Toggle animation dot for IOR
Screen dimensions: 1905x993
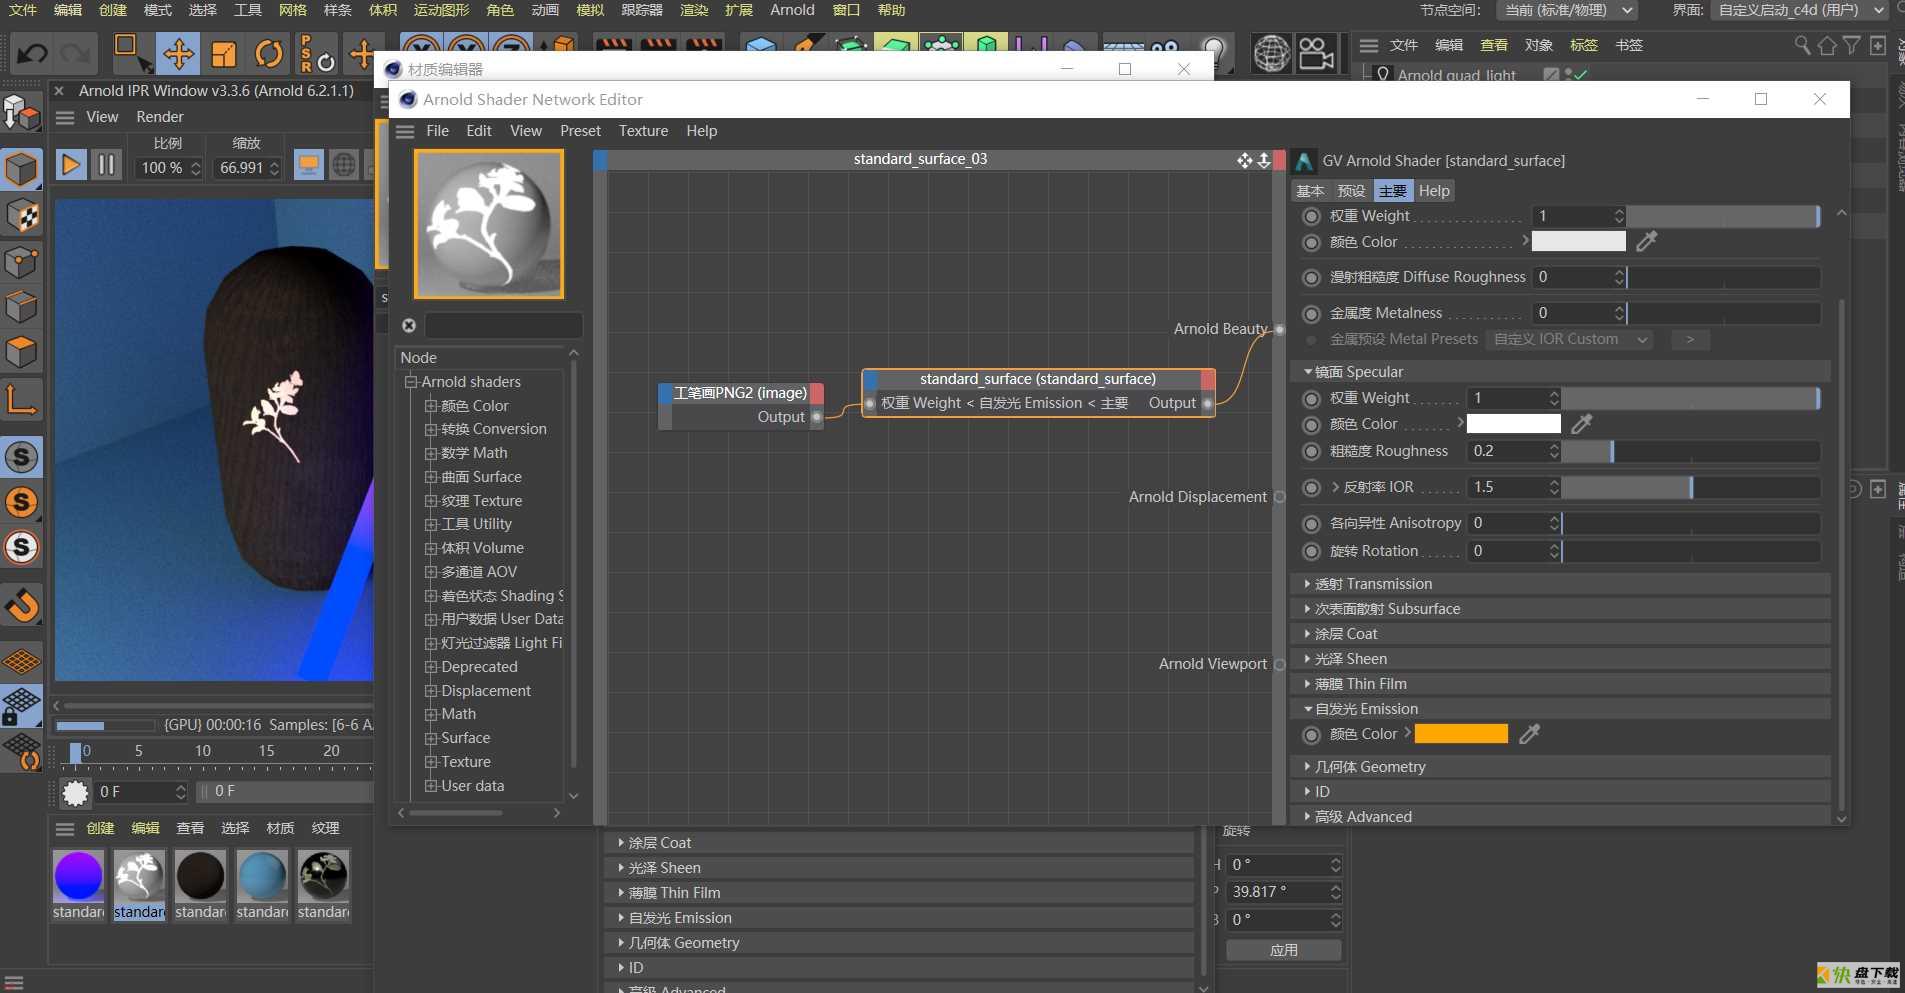coord(1311,488)
